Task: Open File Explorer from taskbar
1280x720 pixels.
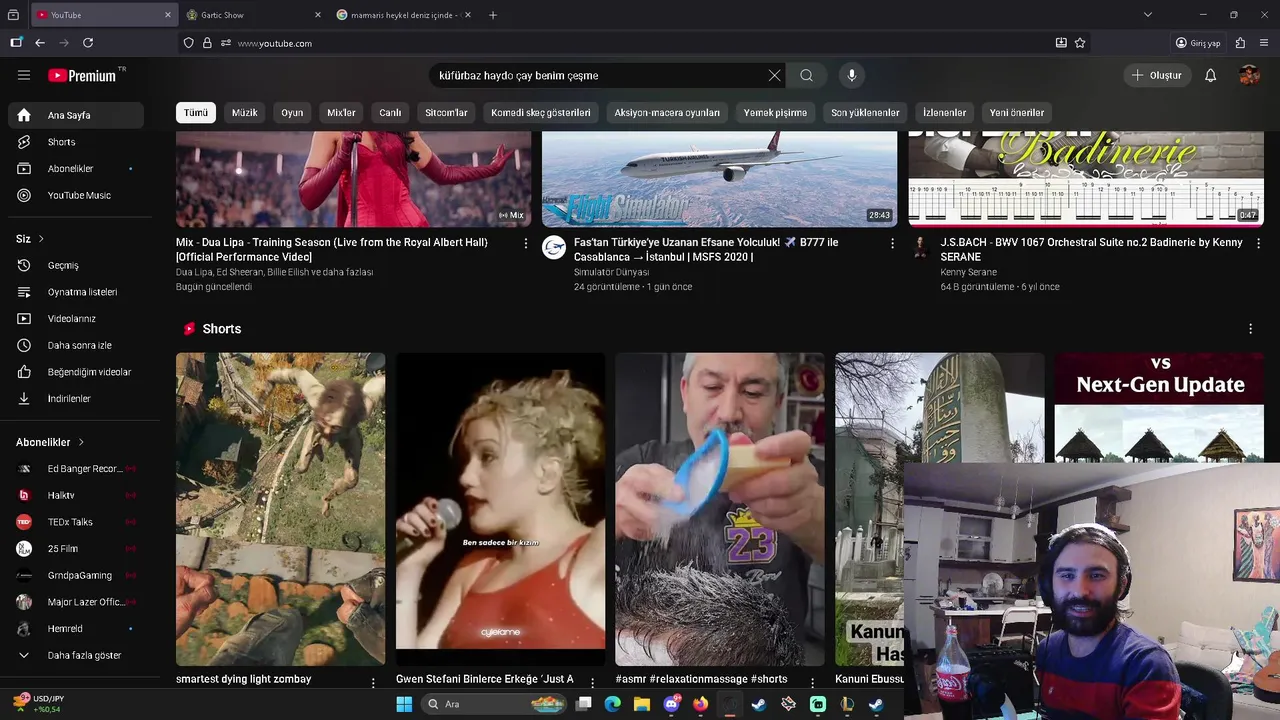Action: point(642,704)
